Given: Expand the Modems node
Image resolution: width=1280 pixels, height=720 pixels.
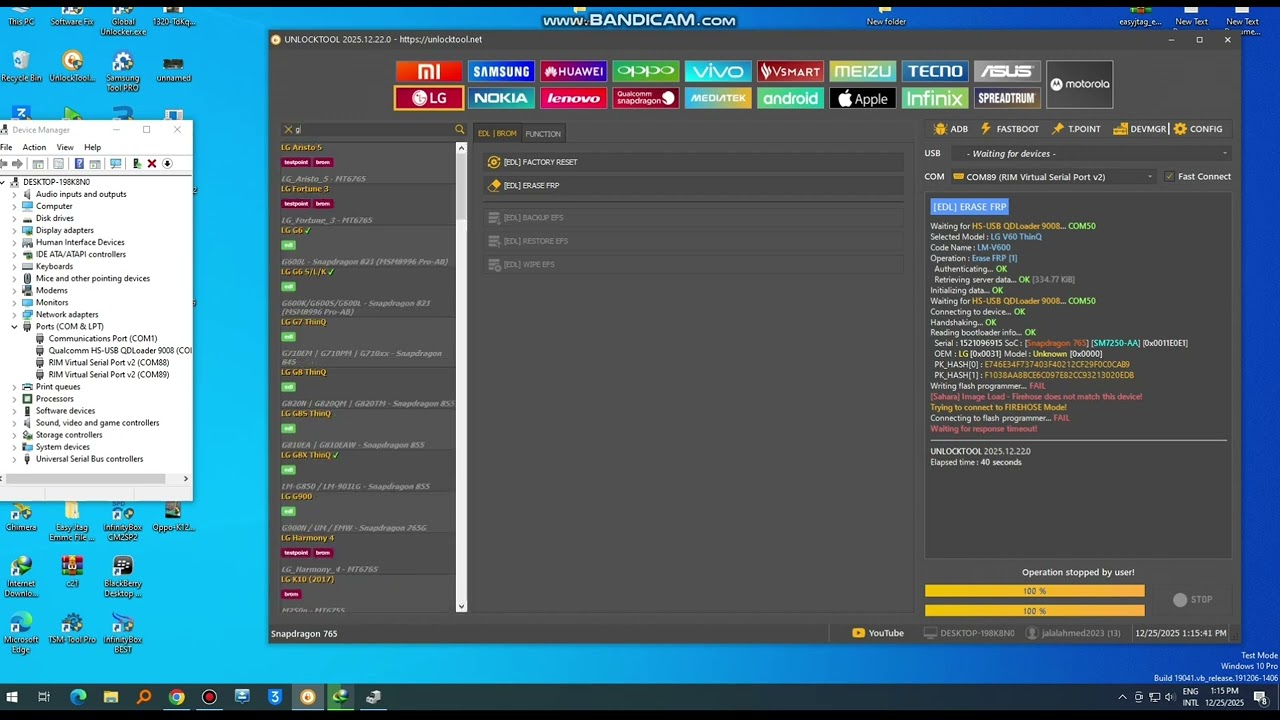Looking at the screenshot, I should click(15, 291).
